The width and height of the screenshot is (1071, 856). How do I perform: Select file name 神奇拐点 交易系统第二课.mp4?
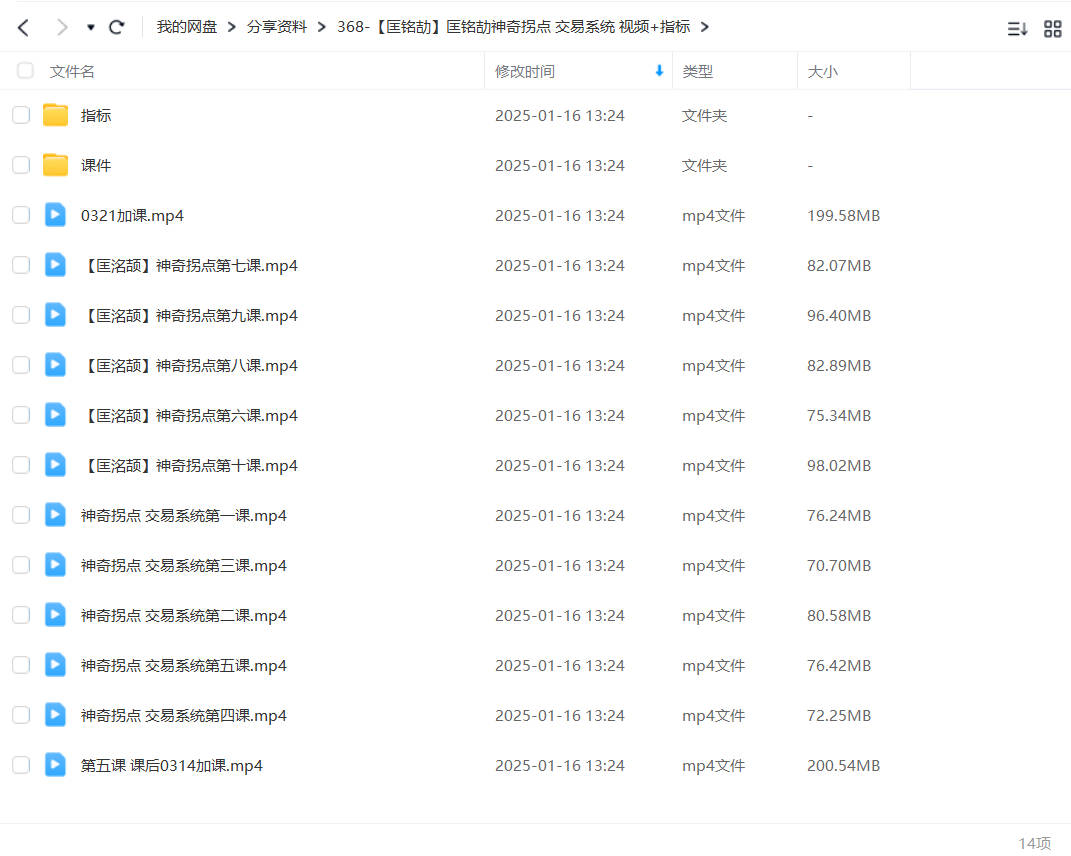coord(184,616)
